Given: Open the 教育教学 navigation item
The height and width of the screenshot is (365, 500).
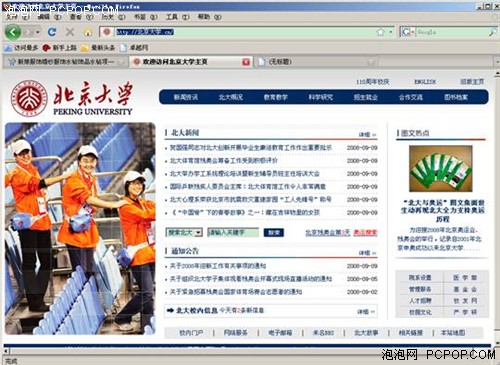Looking at the screenshot, I should 276,97.
